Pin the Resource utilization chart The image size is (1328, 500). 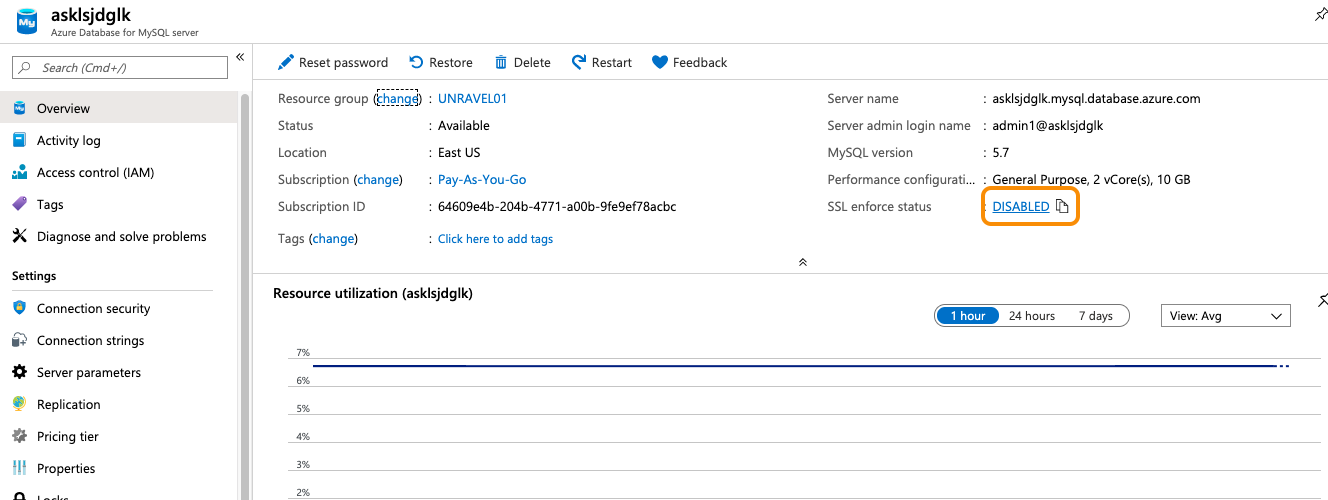click(x=1322, y=300)
